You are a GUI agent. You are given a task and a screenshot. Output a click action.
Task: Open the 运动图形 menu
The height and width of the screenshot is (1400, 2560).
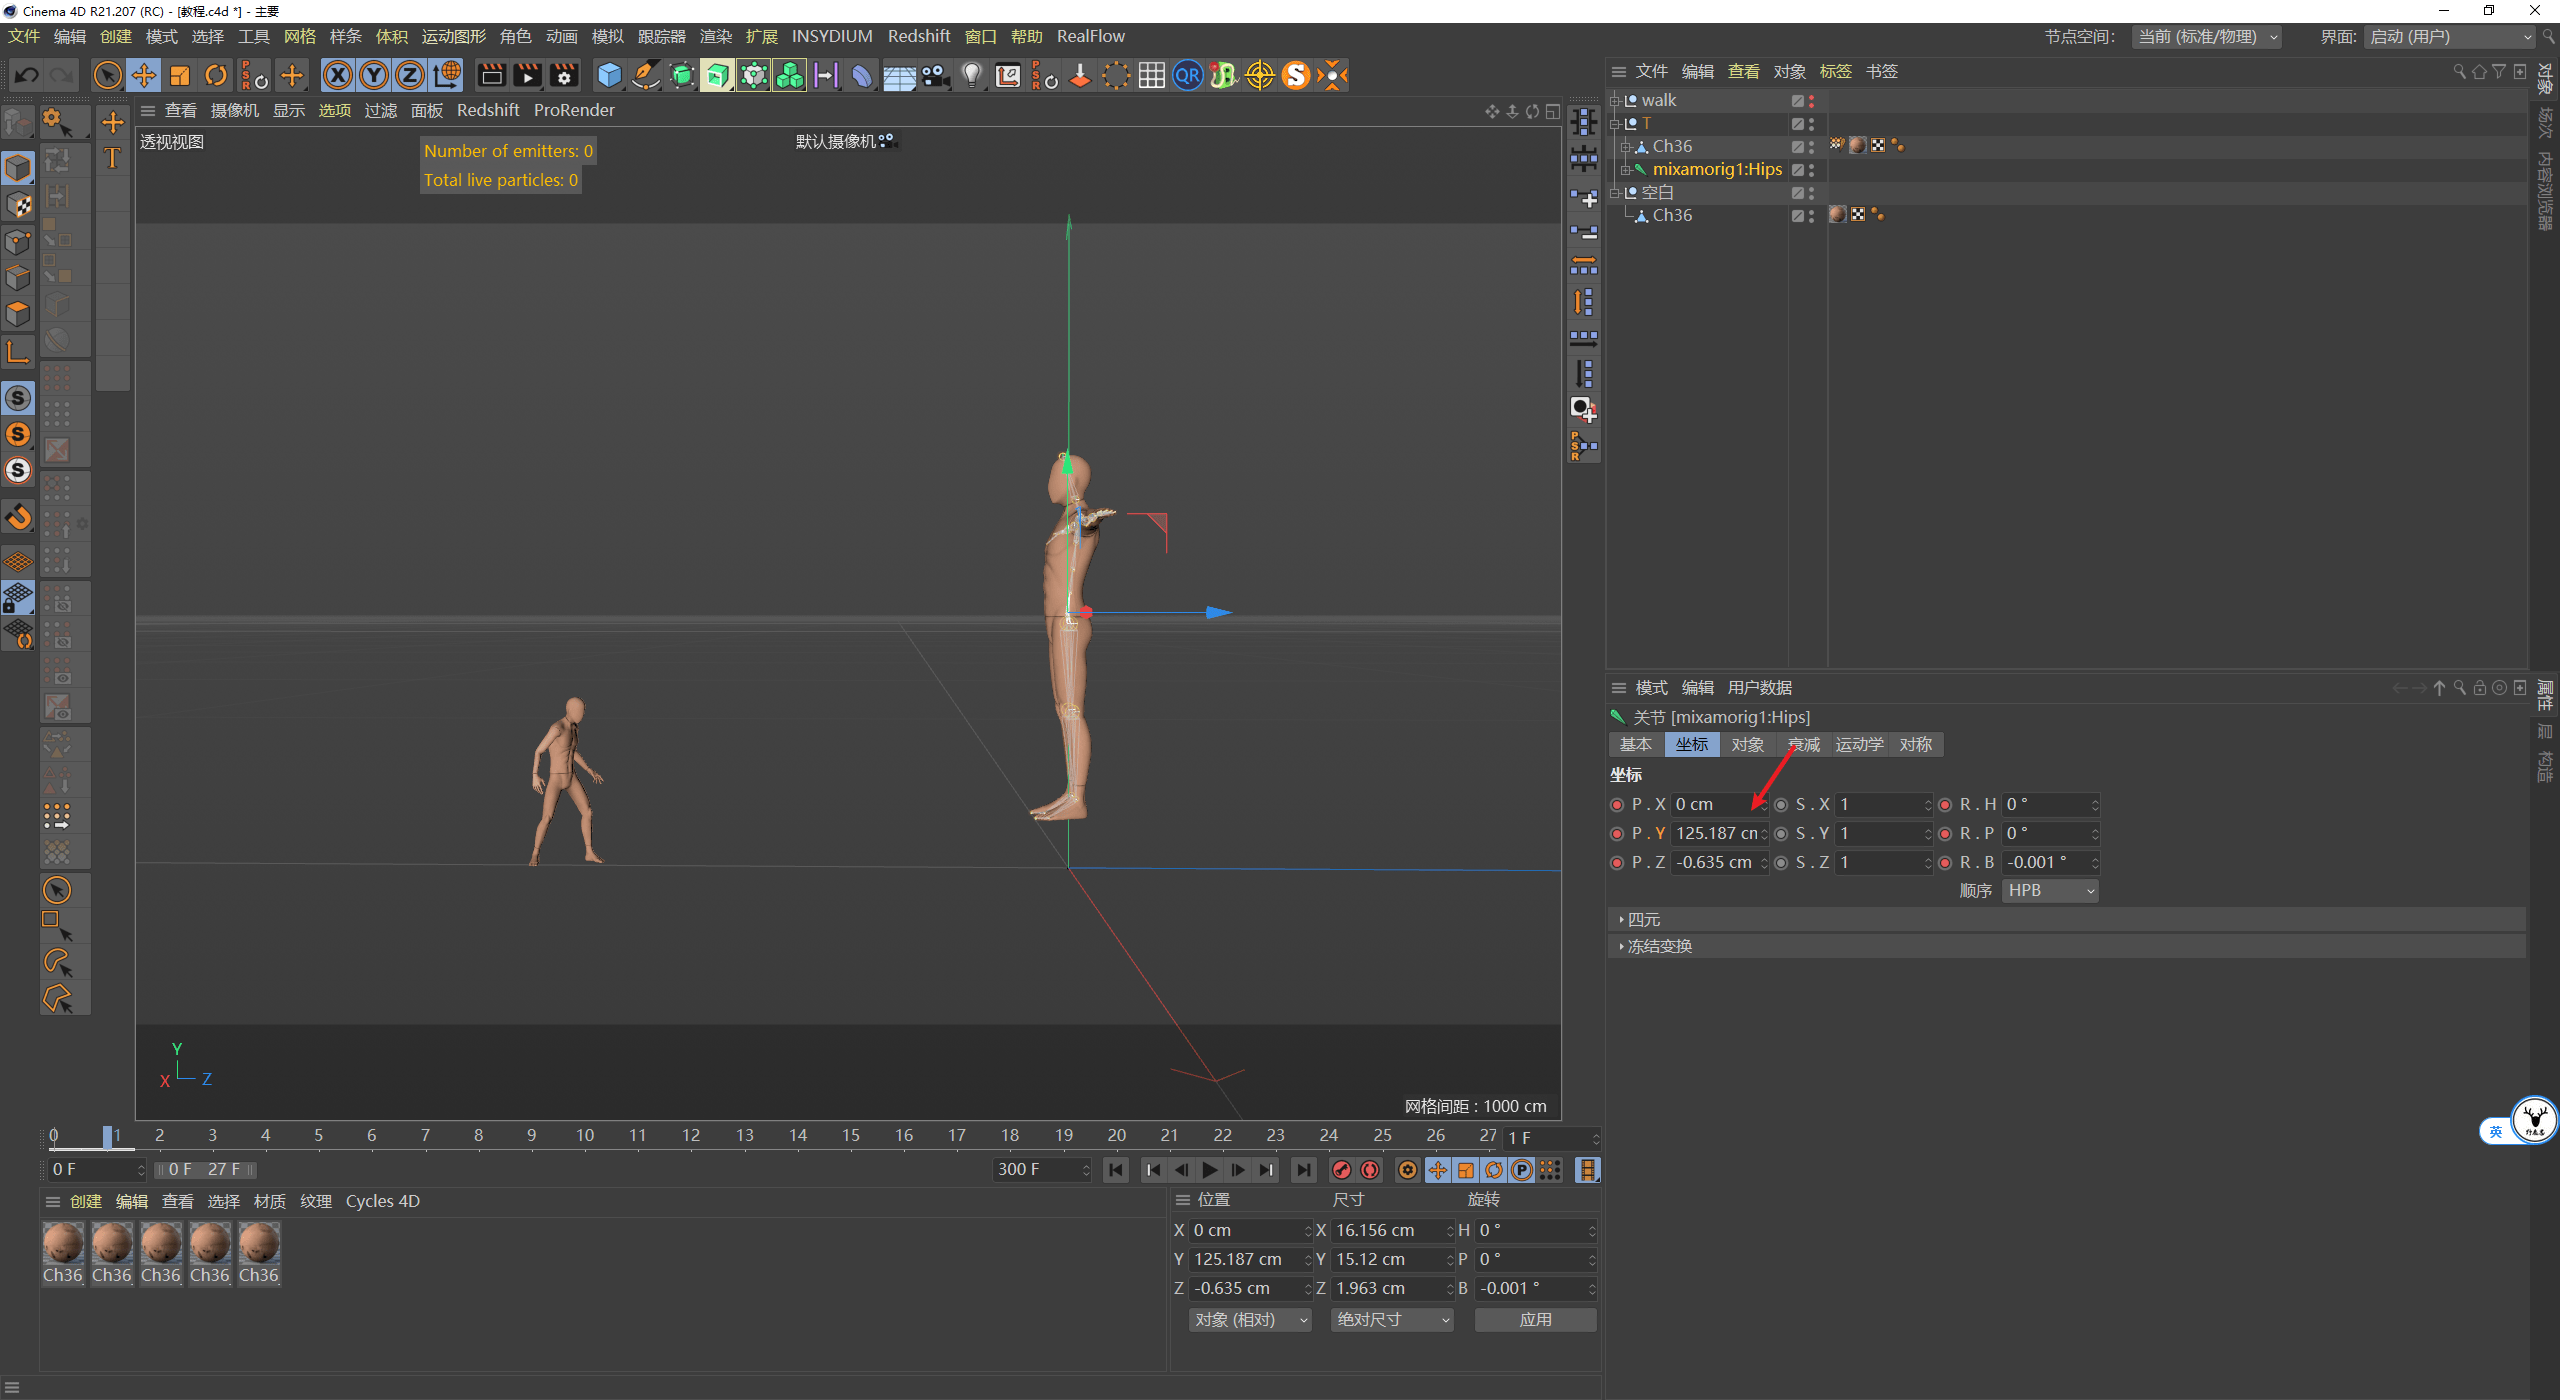[x=453, y=37]
